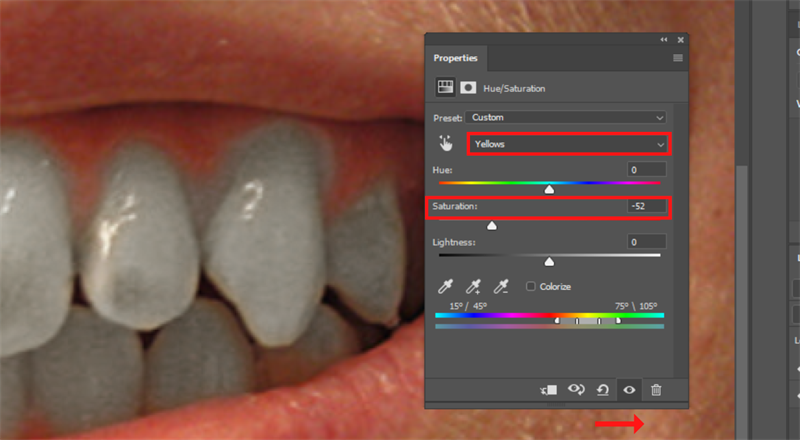The image size is (800, 440).
Task: Pick the Eyedropper tool
Action: pyautogui.click(x=445, y=286)
